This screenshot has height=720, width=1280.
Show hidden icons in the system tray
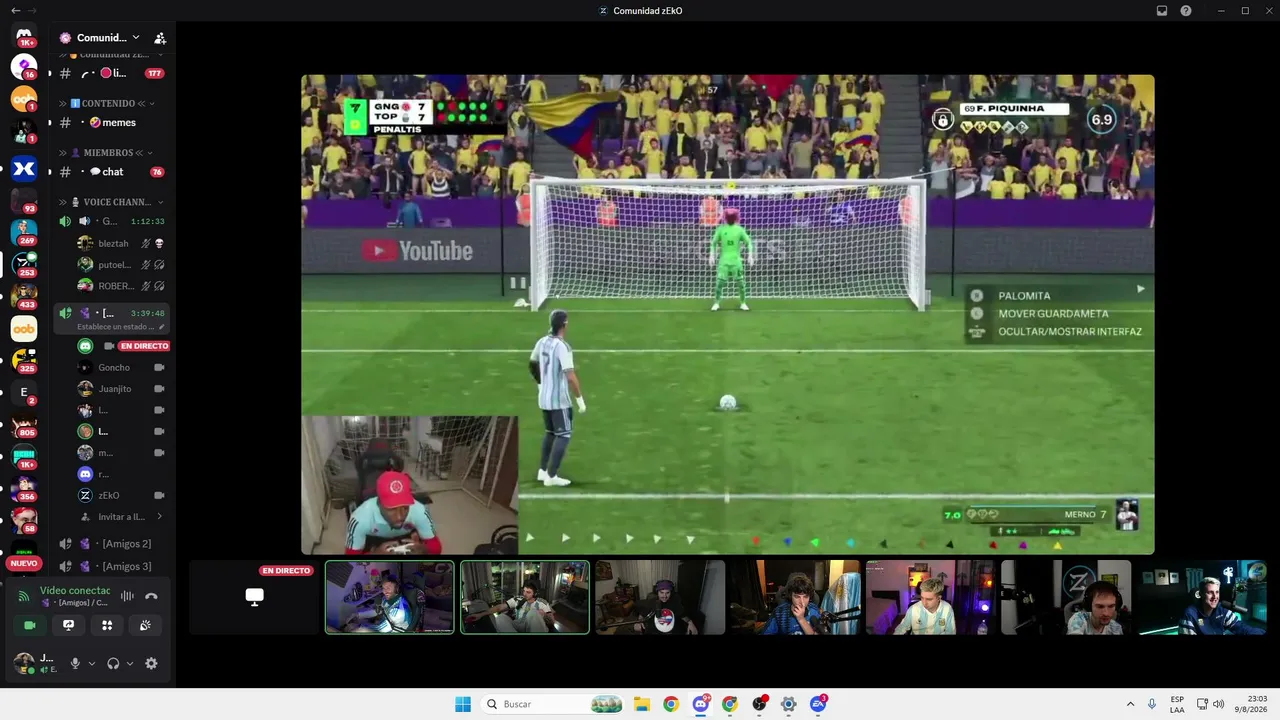click(x=1130, y=704)
